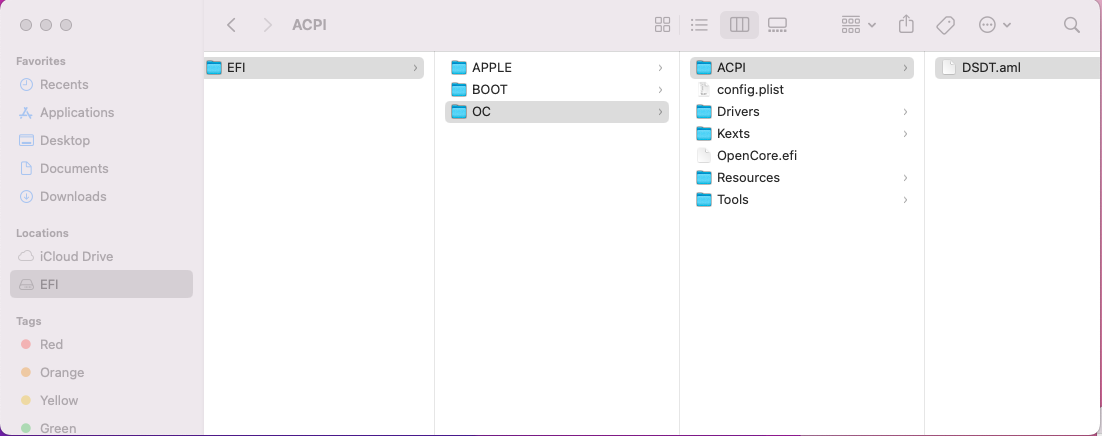The width and height of the screenshot is (1102, 436).
Task: Expand the Kexts folder chevron
Action: pyautogui.click(x=905, y=134)
